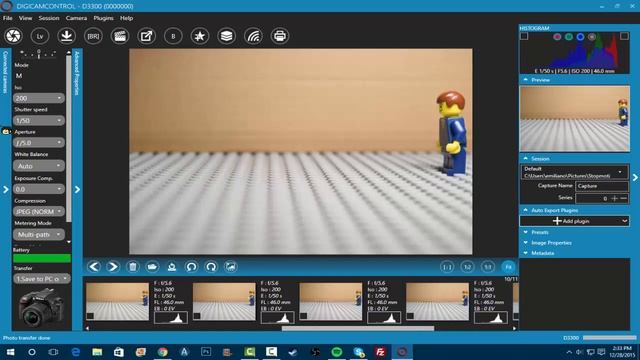
Task: Open the White Balance Auto dropdown
Action: (39, 166)
